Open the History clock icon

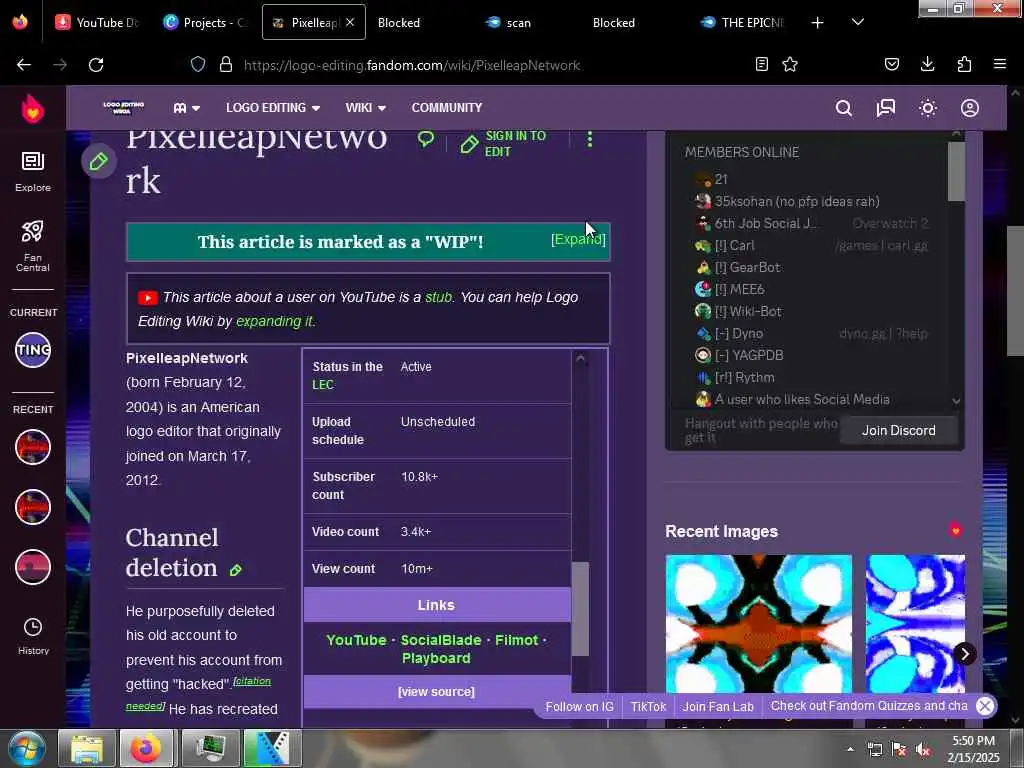(33, 636)
